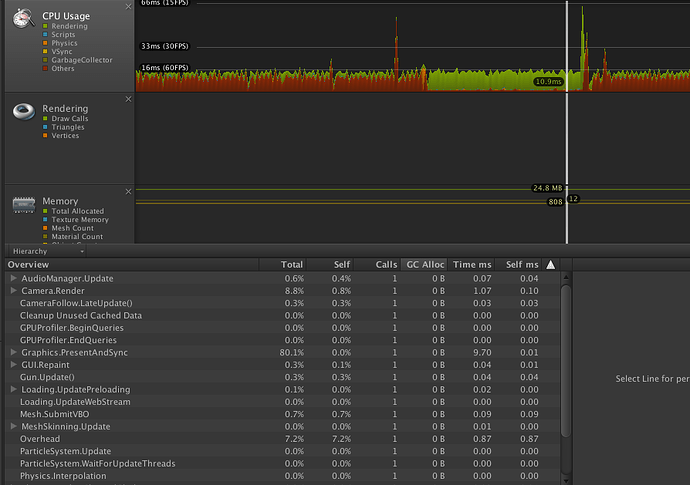Image resolution: width=690 pixels, height=485 pixels.
Task: Select ParticleSystem.WaitForUpdateThreads row
Action: tap(283, 463)
